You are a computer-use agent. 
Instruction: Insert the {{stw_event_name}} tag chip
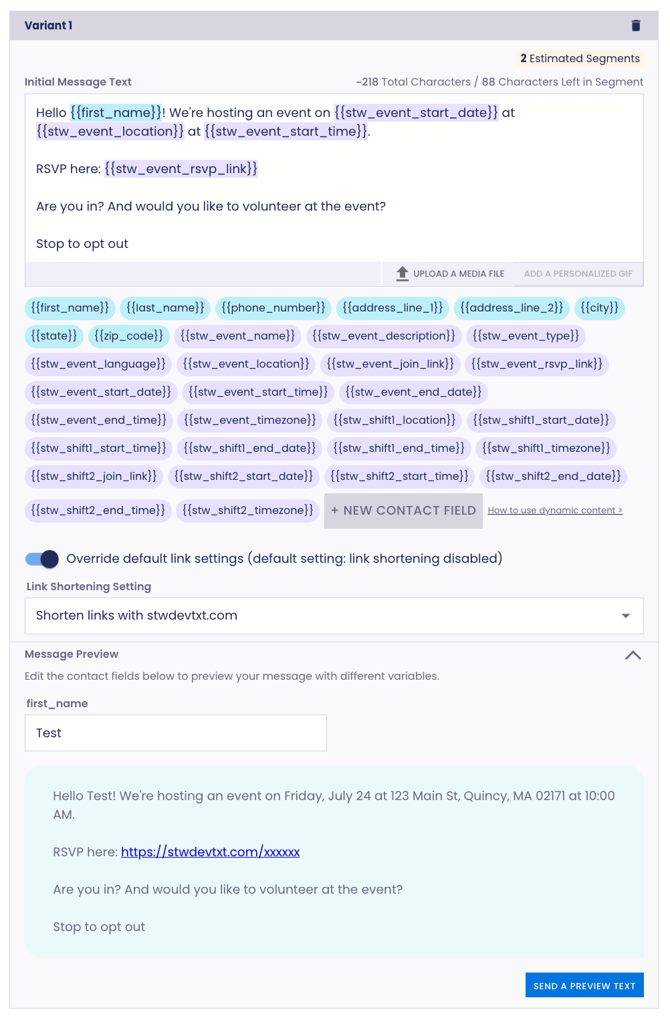[238, 336]
